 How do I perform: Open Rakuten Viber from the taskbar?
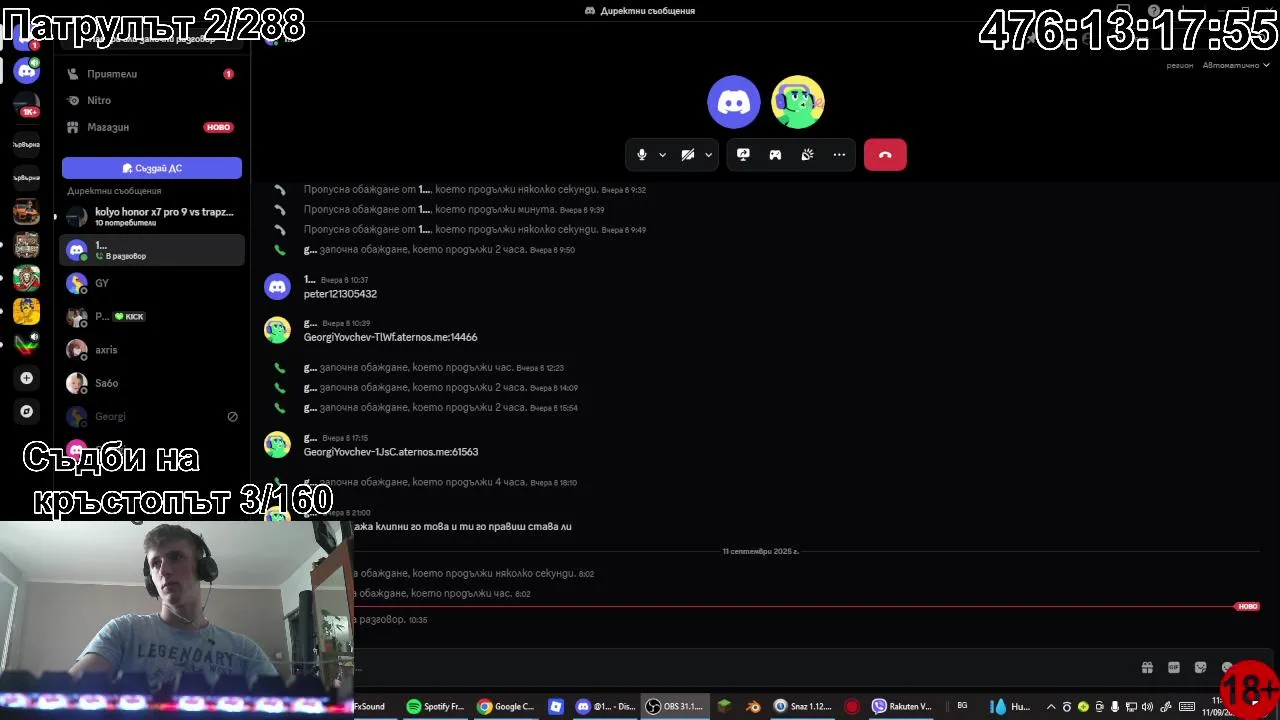pyautogui.click(x=902, y=706)
